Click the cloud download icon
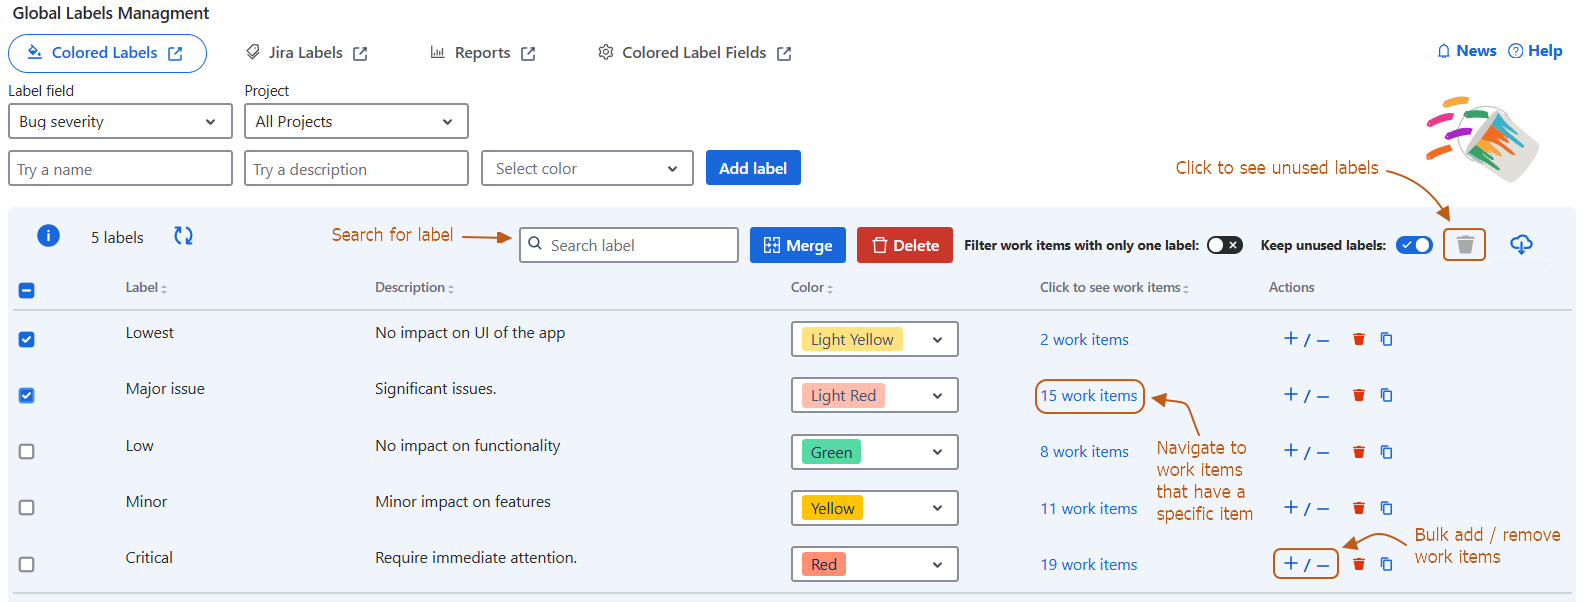Screen dimensions: 1589x602 1521,244
